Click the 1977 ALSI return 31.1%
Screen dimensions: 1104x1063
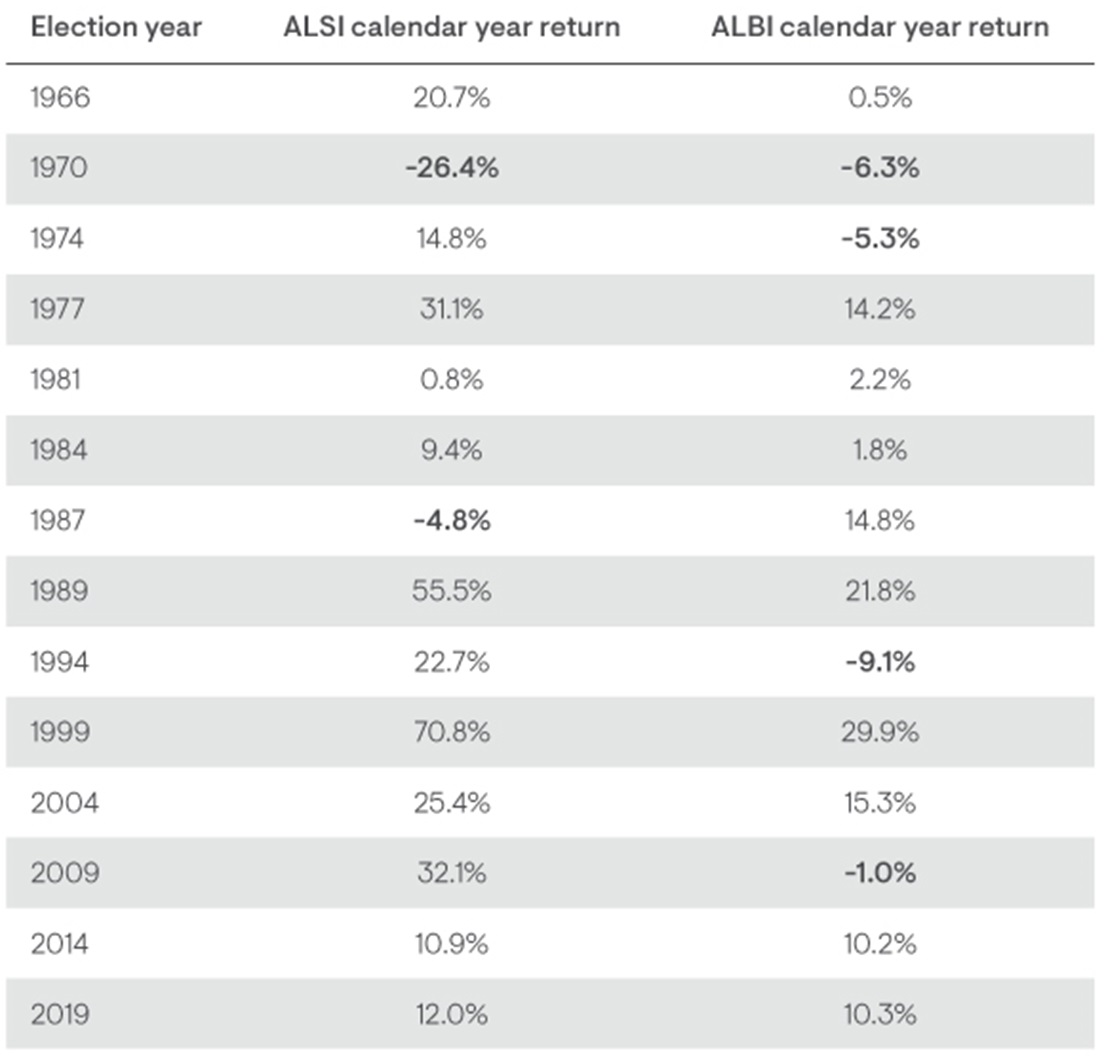pos(452,310)
